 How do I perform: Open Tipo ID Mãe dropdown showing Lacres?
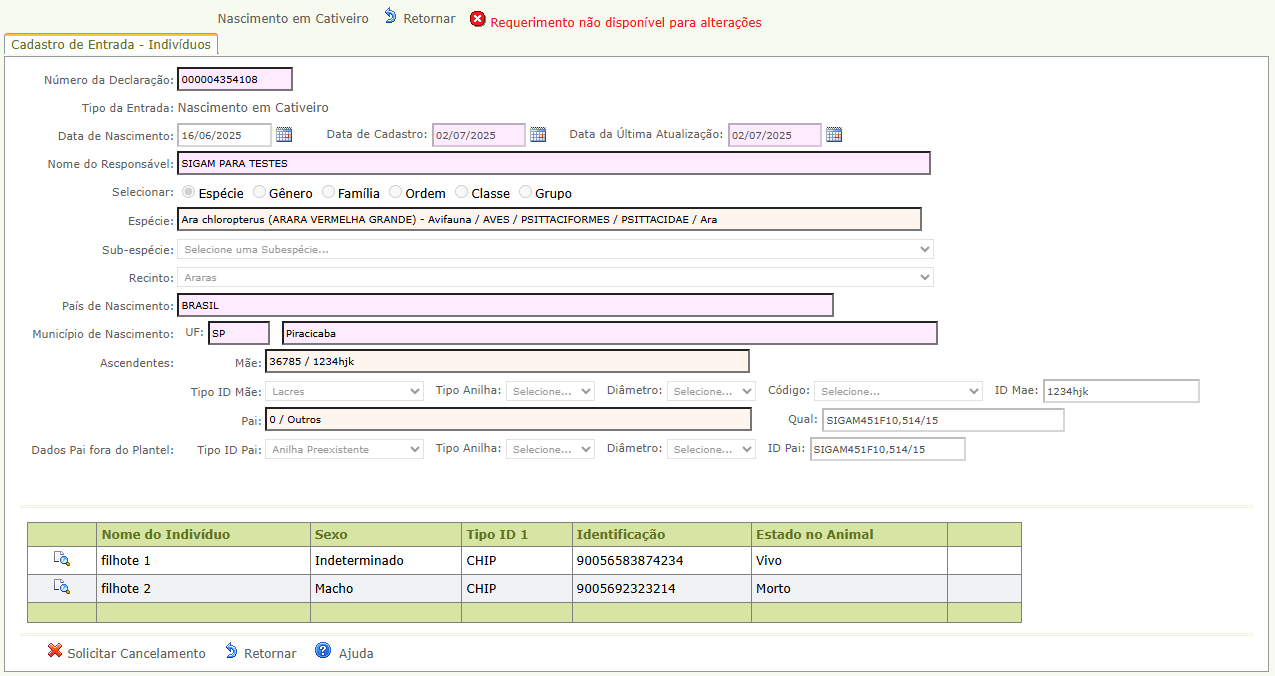[344, 391]
